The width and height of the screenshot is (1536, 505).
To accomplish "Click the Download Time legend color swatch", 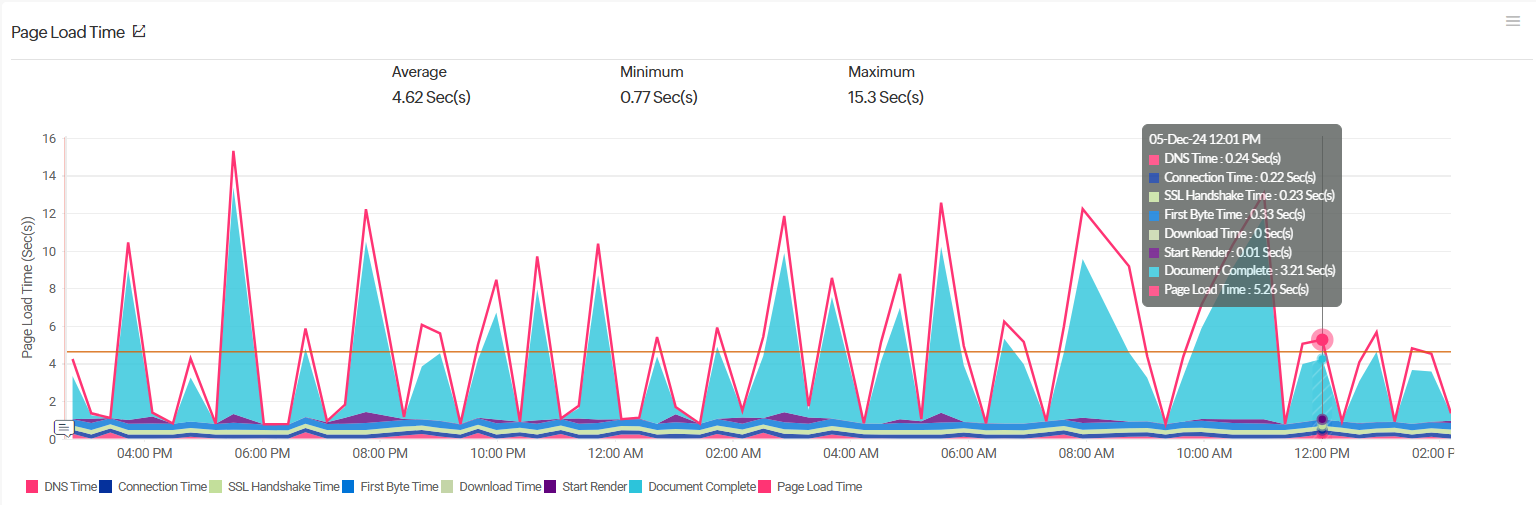I will [x=448, y=487].
